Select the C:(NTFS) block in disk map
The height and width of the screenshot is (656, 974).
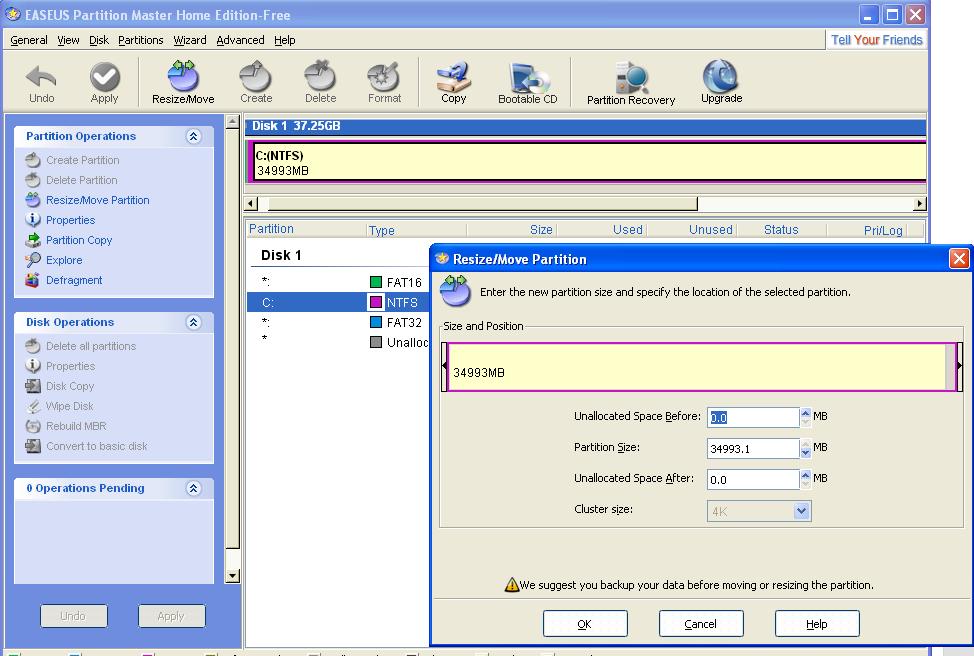[588, 162]
